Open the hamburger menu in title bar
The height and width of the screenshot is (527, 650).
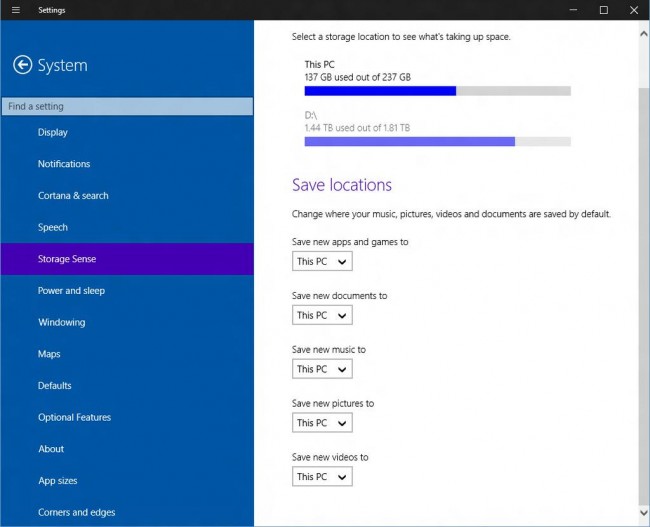tap(15, 10)
